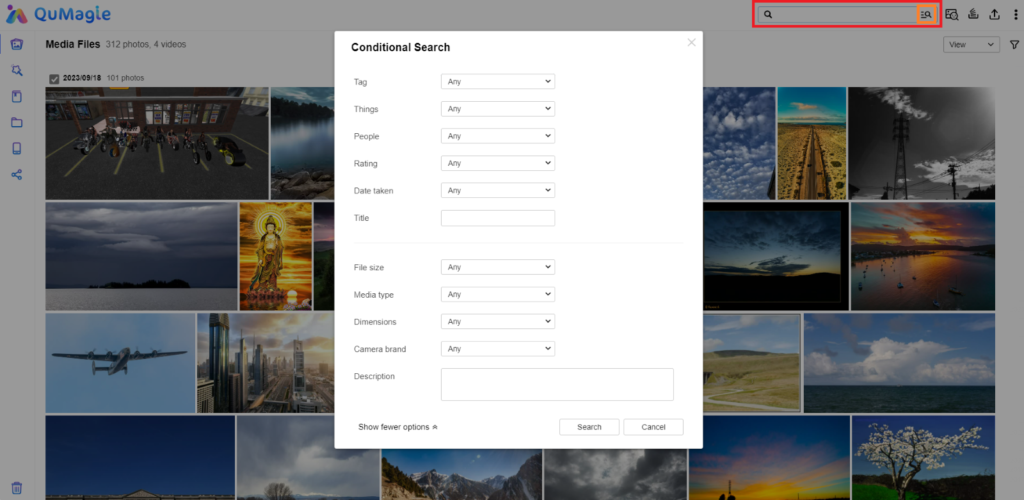Close the Conditional Search dialog with X
Screen dimensions: 1024x500
point(691,43)
